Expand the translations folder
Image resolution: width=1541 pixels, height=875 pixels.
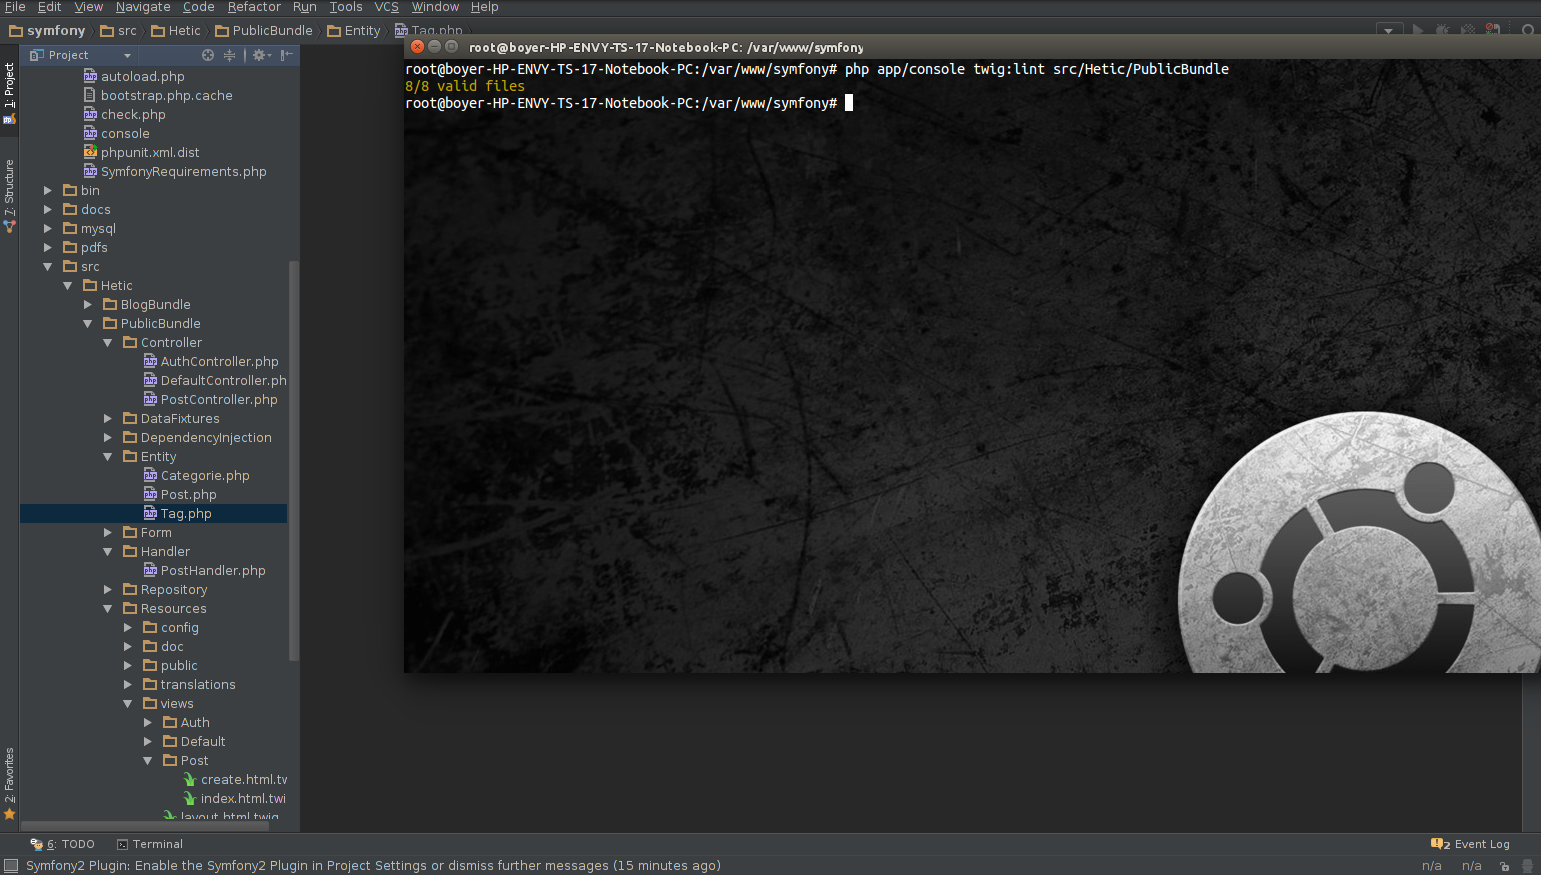(127, 684)
